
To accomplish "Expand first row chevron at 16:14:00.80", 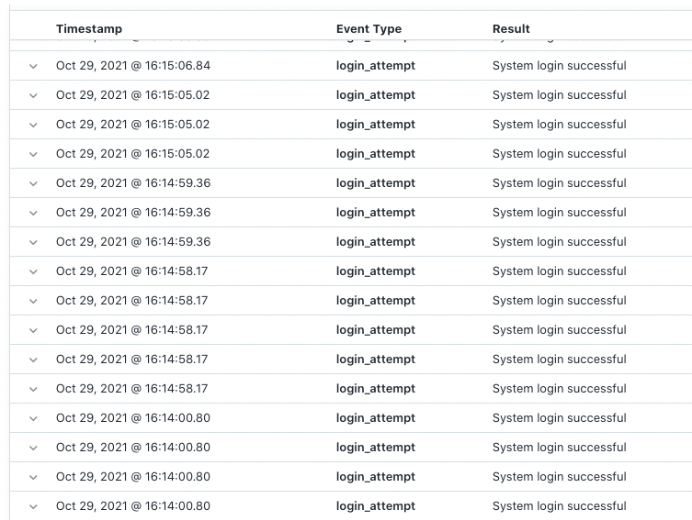I will (33, 418).
